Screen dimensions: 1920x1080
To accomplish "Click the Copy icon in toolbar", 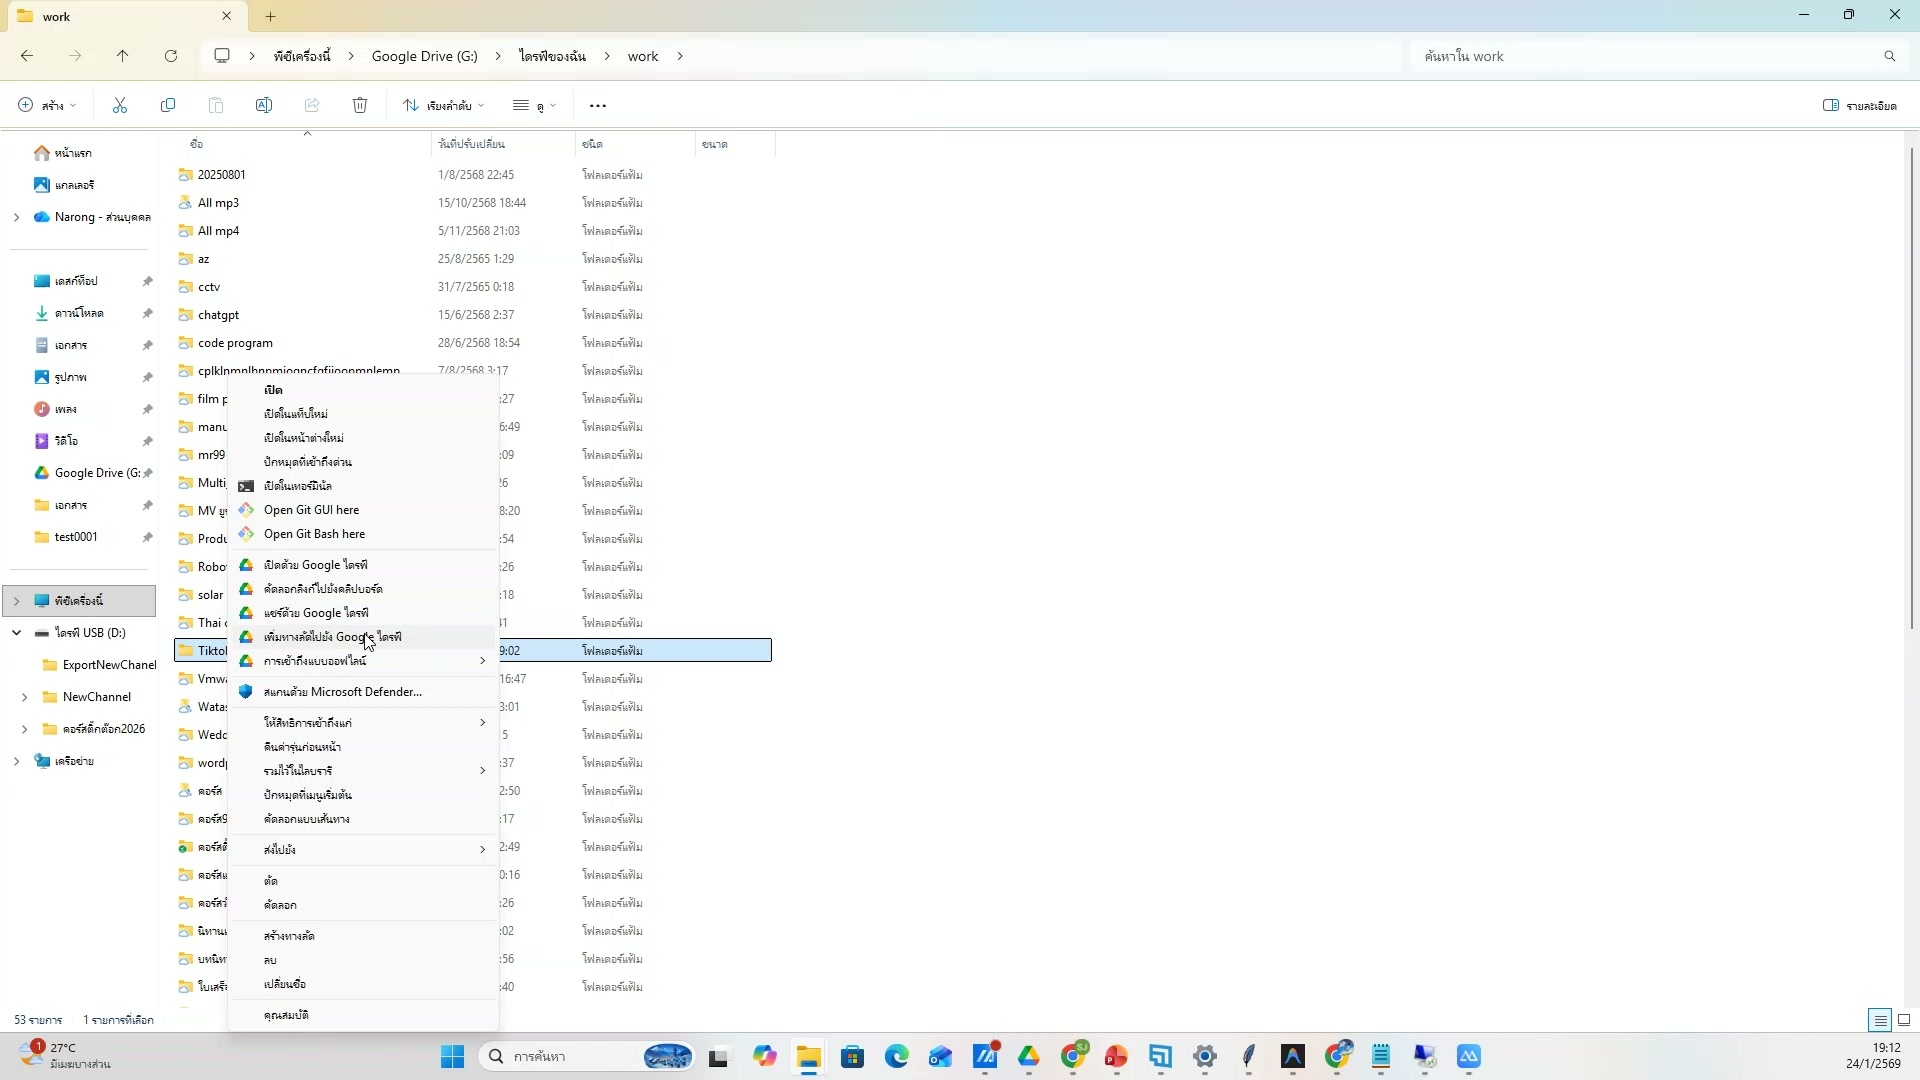I will (168, 106).
